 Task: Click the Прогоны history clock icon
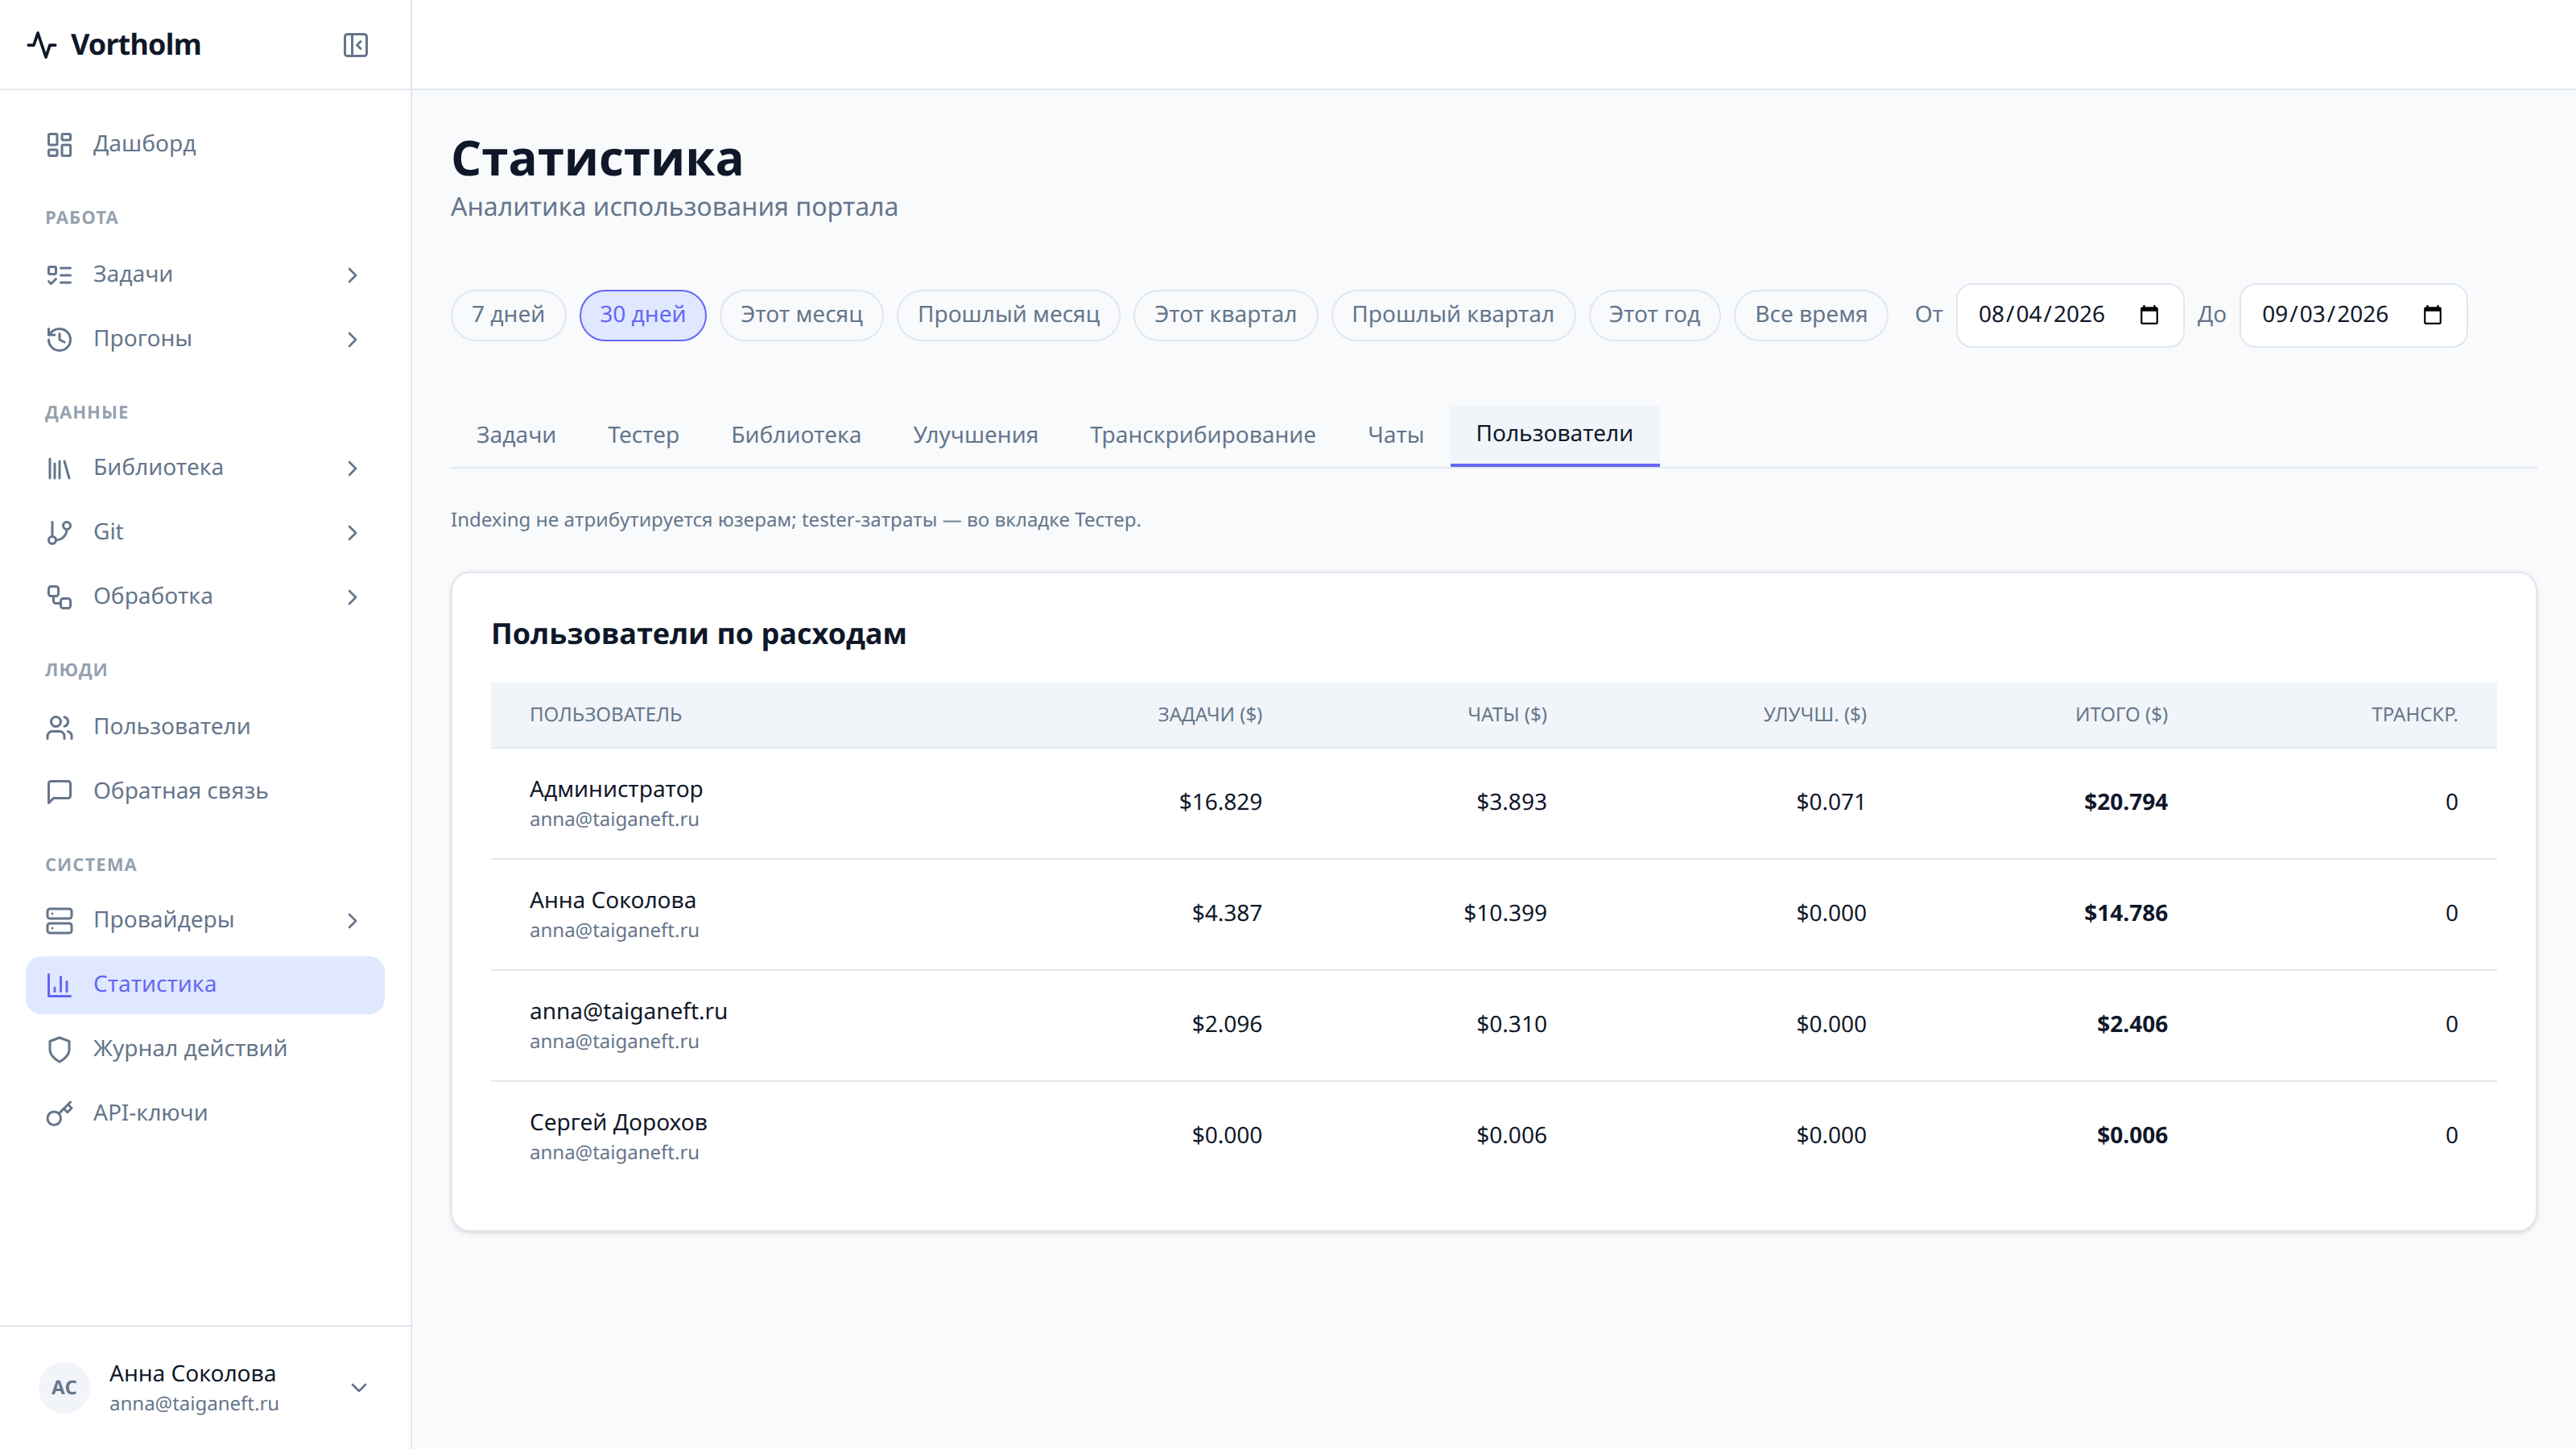60,339
